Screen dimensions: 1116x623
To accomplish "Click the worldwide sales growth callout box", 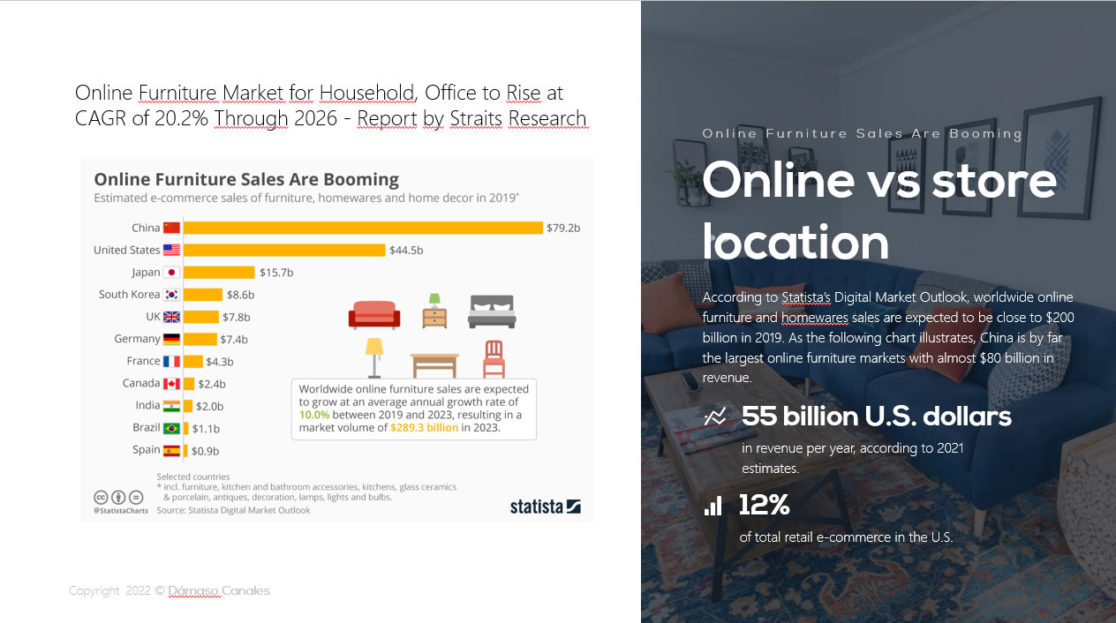I will point(413,408).
